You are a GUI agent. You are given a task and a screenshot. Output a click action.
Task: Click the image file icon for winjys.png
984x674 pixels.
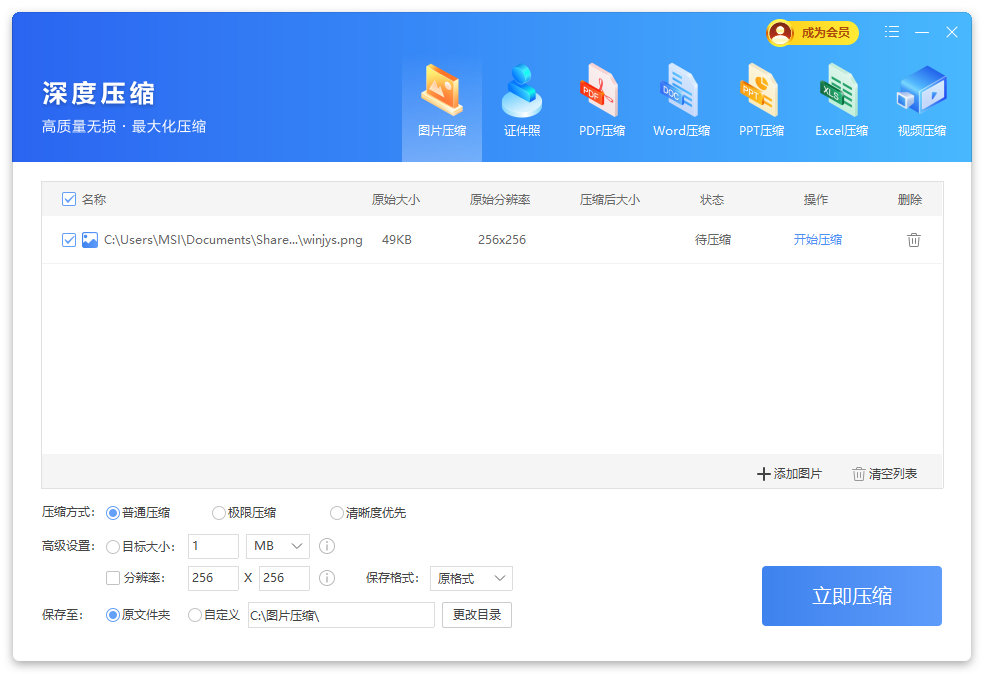tap(90, 240)
